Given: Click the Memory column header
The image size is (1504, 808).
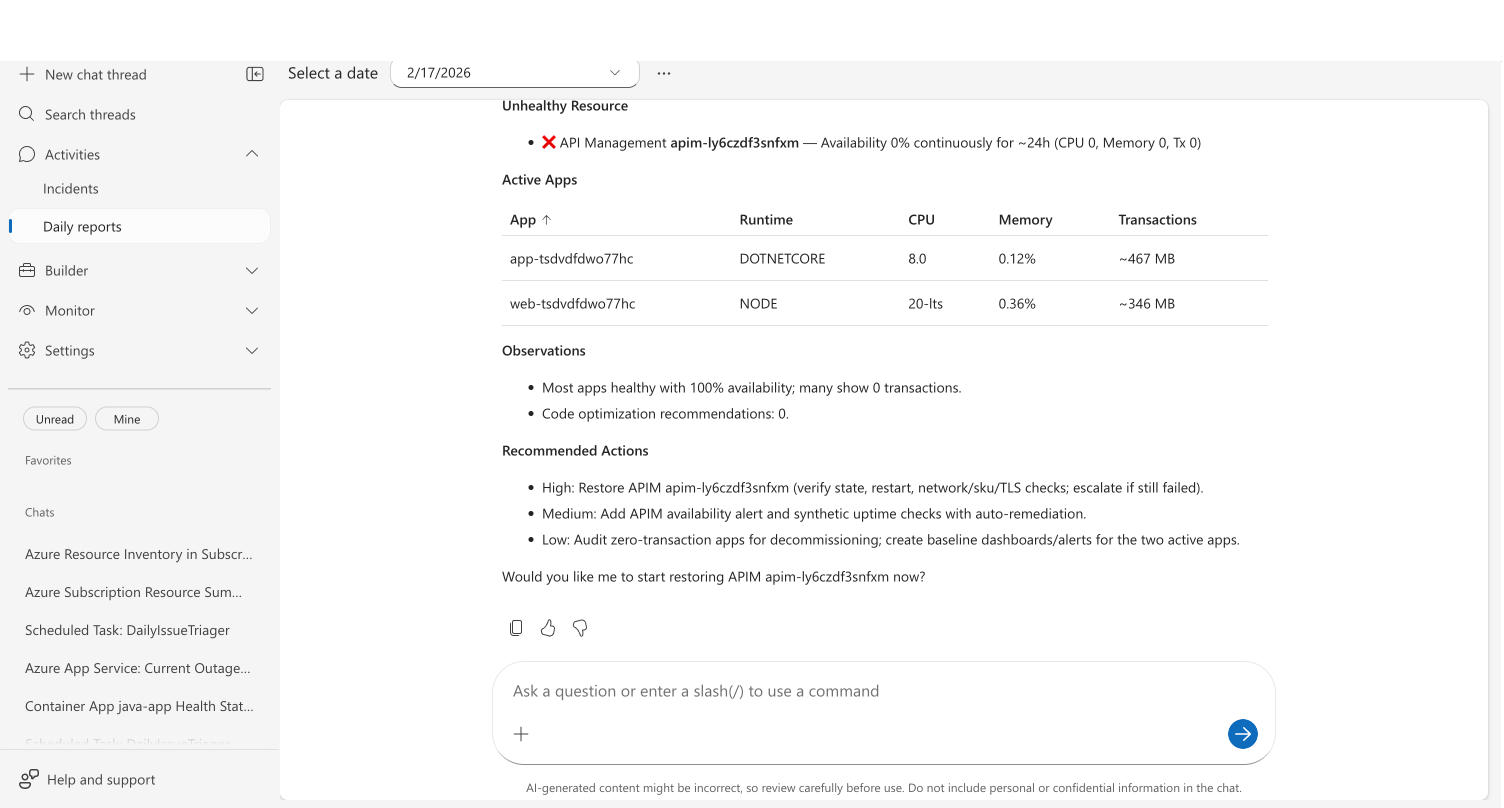Looking at the screenshot, I should pyautogui.click(x=1025, y=220).
